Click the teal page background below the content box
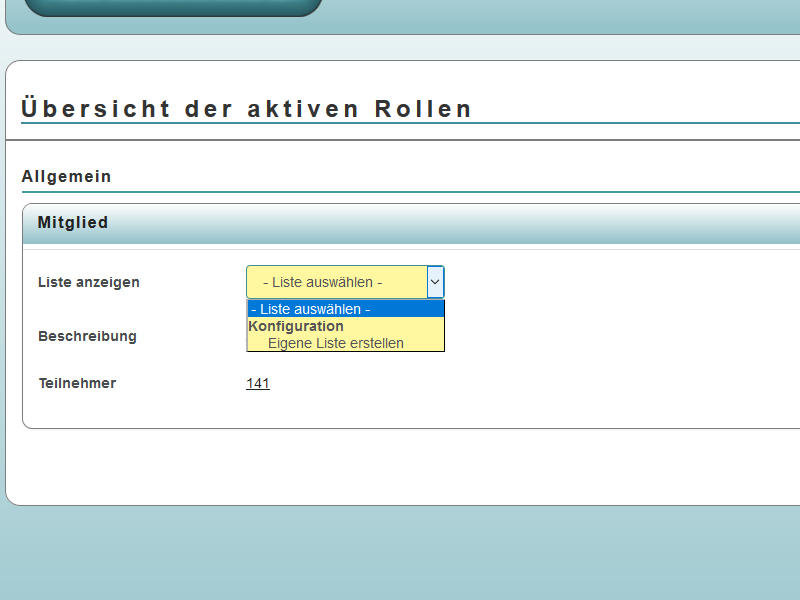Image resolution: width=800 pixels, height=600 pixels. [400, 555]
